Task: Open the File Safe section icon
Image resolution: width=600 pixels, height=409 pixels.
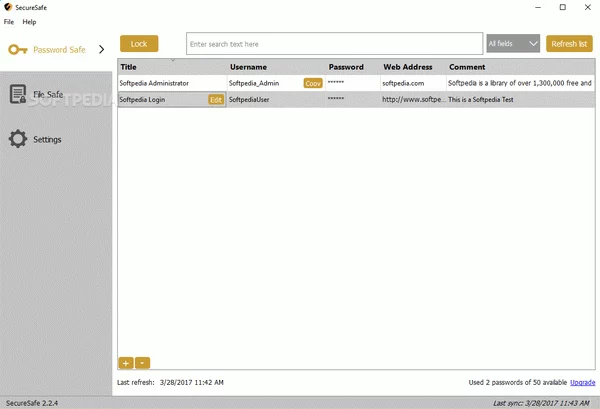Action: pyautogui.click(x=18, y=95)
